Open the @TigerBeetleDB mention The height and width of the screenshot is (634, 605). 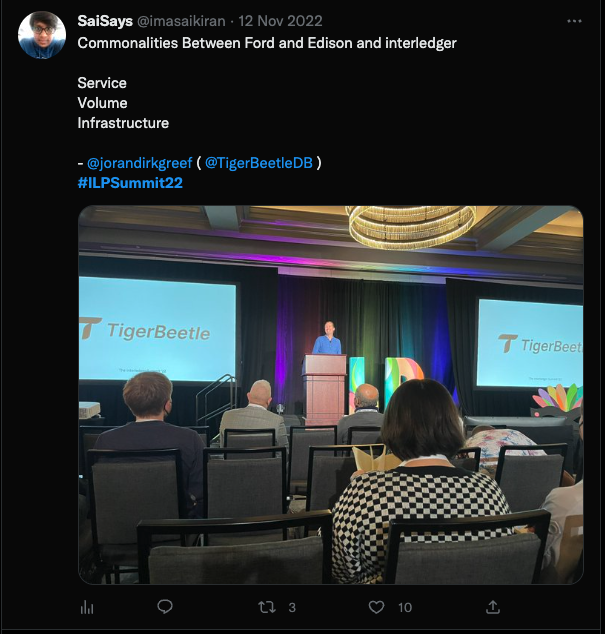(258, 163)
